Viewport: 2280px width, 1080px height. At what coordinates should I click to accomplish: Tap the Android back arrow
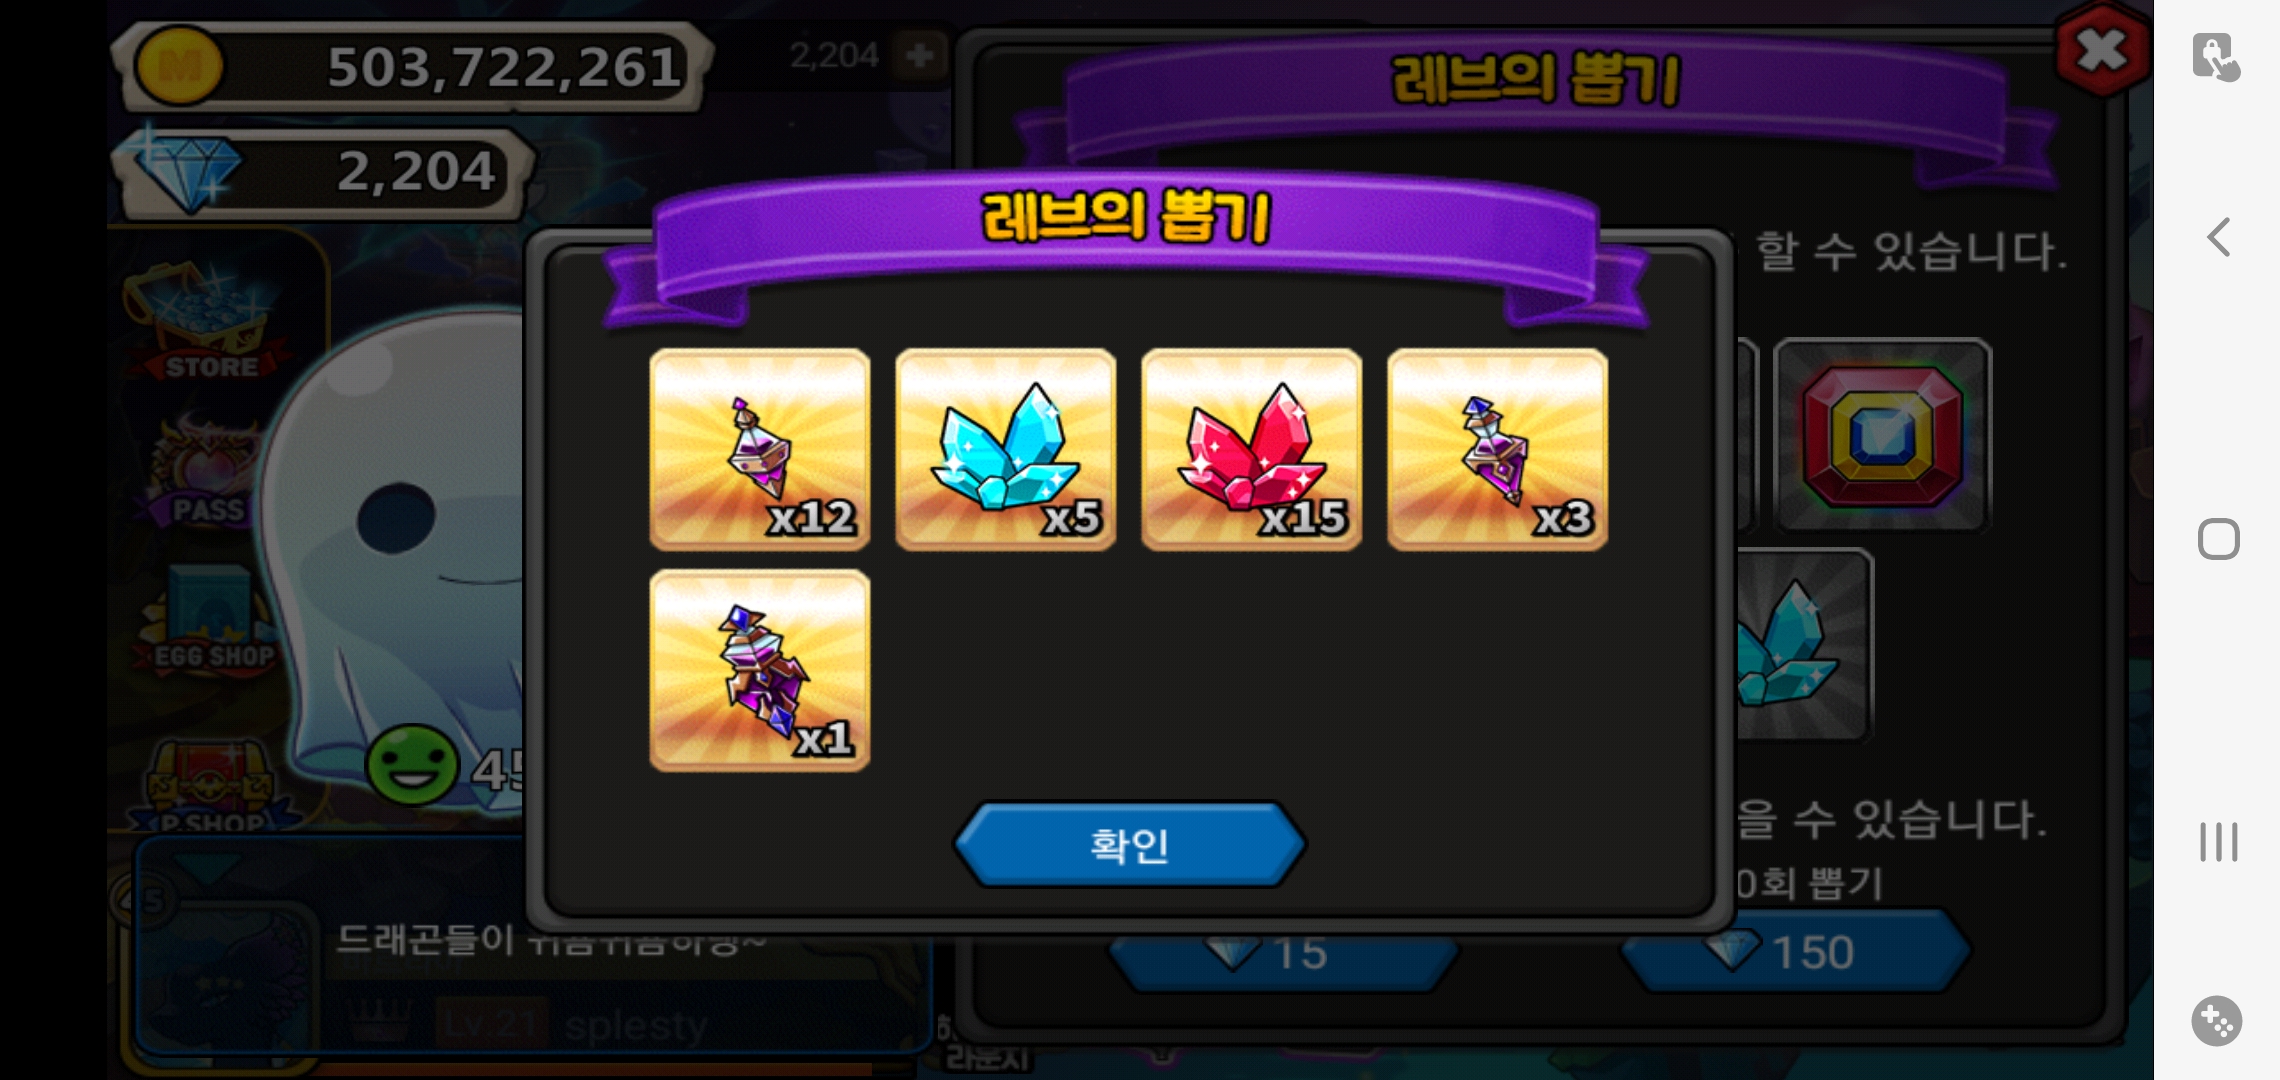2218,238
